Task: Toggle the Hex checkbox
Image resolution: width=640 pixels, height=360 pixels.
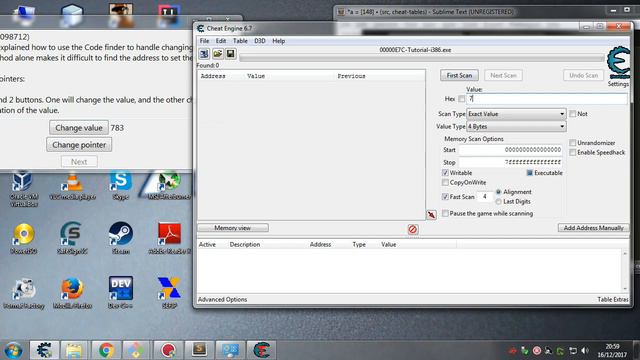Action: (461, 99)
